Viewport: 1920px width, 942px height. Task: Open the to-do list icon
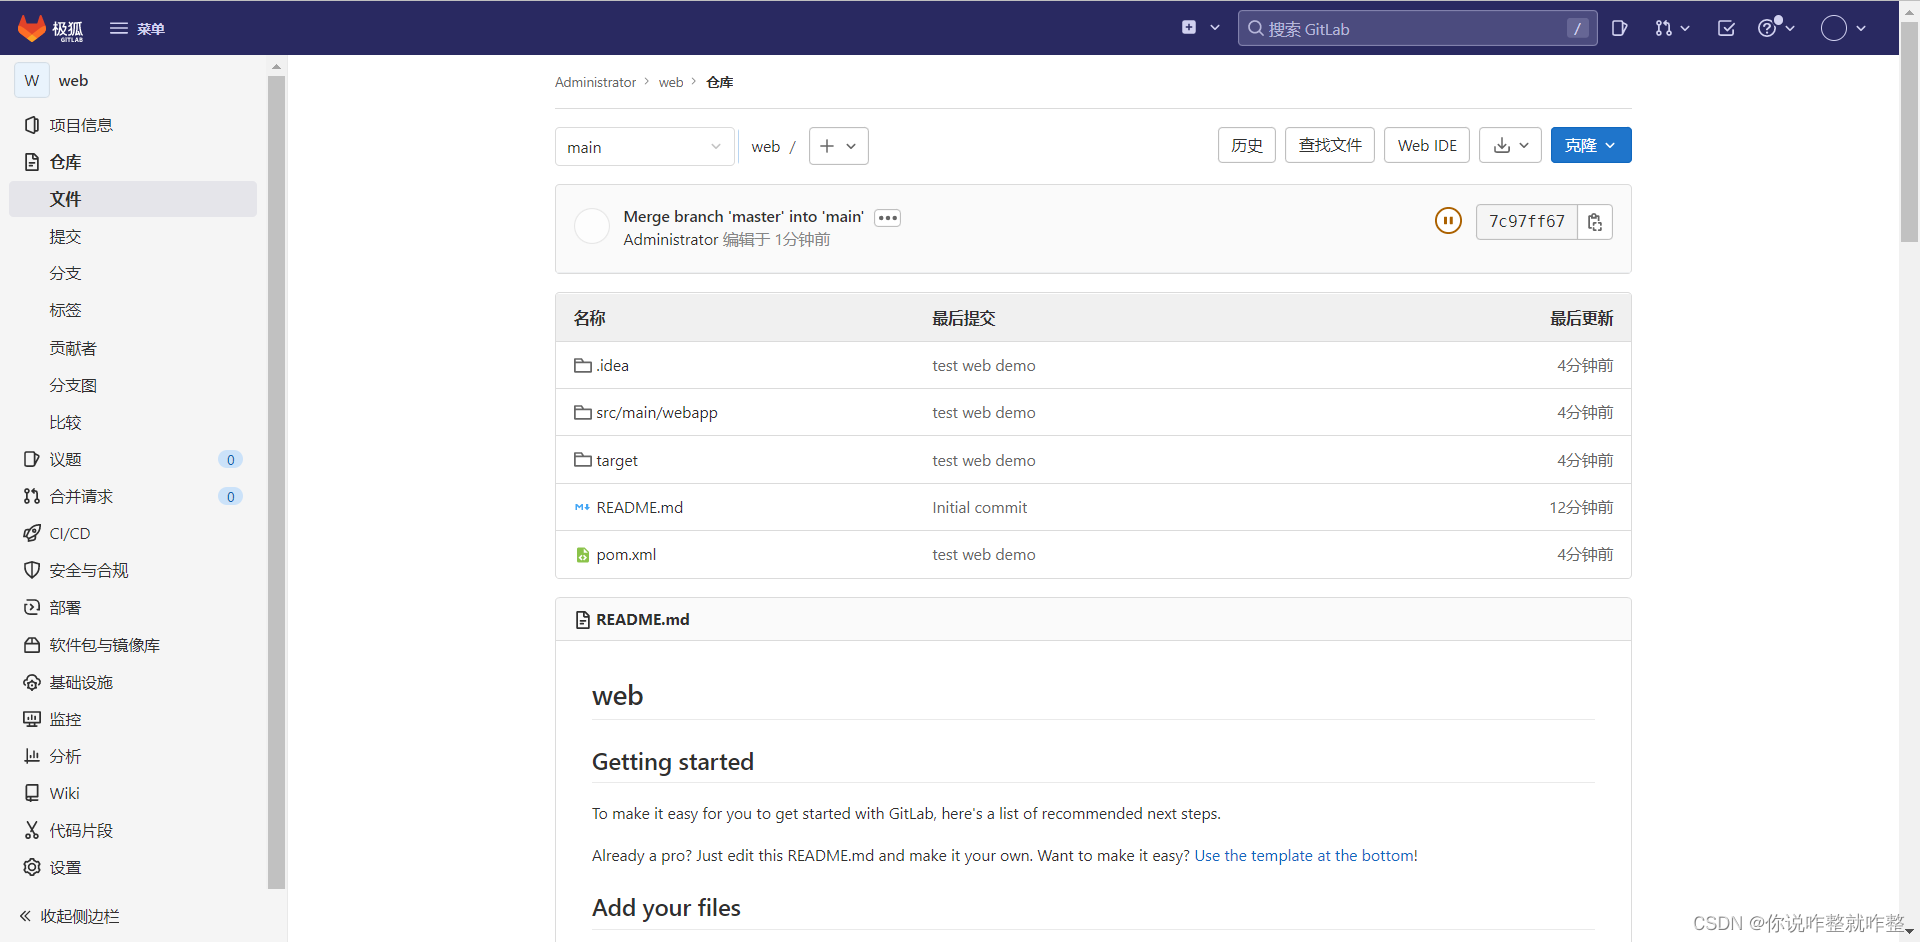point(1726,28)
